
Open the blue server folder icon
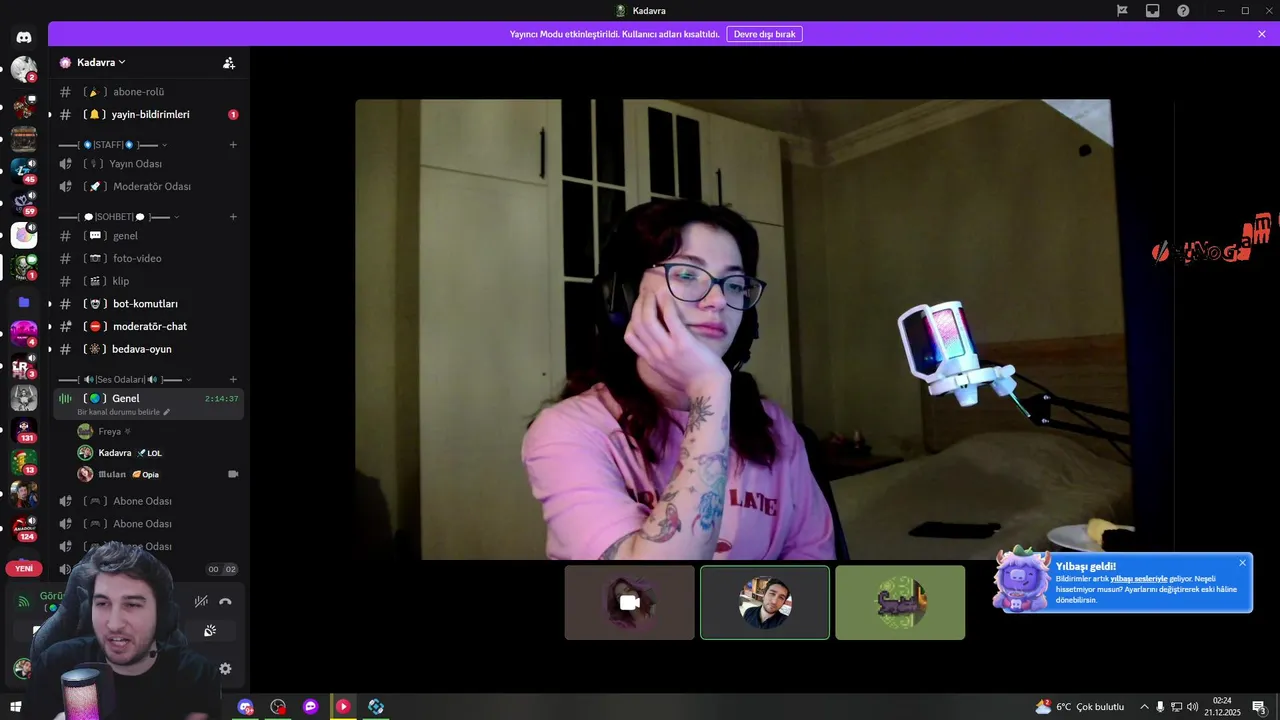pos(24,301)
